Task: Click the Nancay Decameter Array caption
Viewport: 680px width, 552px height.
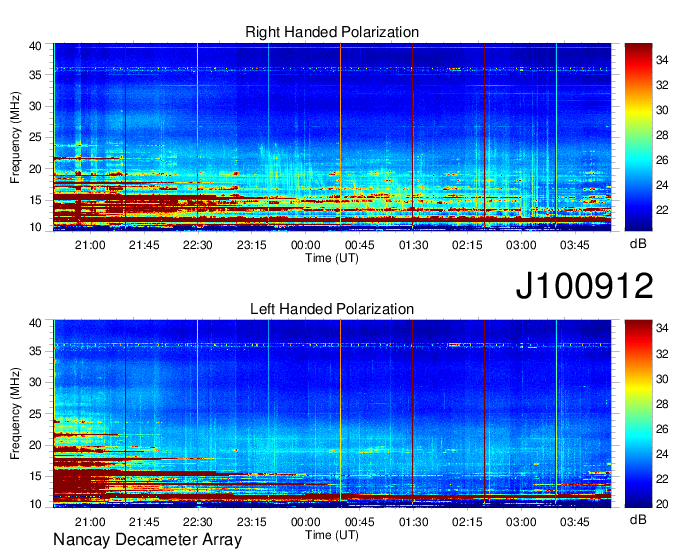Action: (x=147, y=540)
